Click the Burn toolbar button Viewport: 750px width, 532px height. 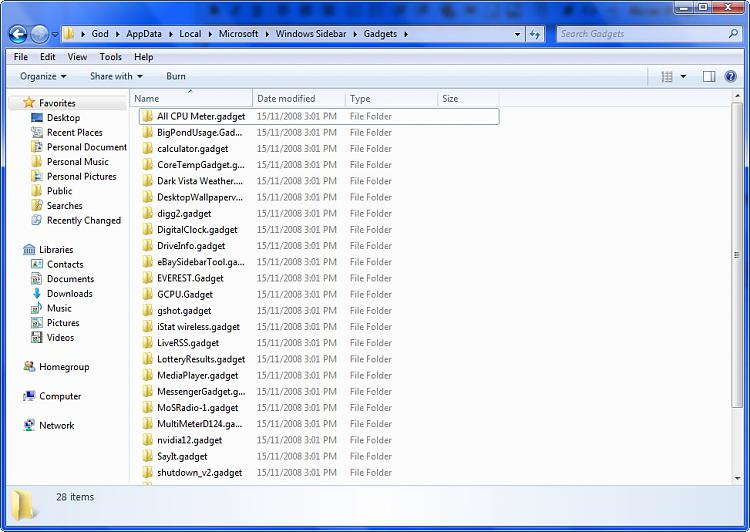pos(176,77)
